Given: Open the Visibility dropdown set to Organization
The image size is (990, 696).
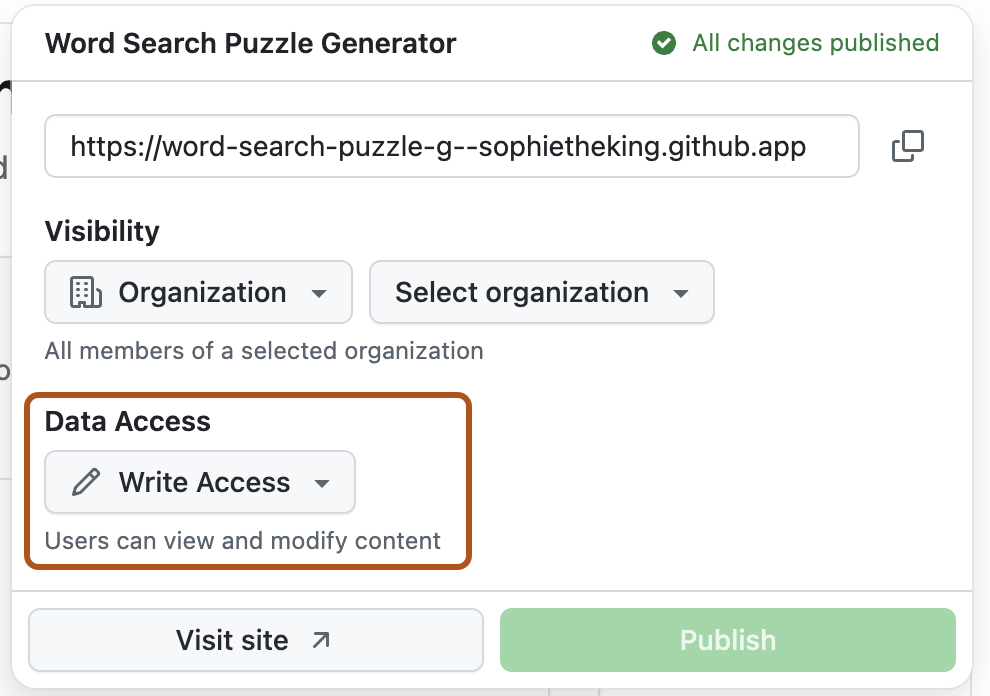Looking at the screenshot, I should [198, 292].
